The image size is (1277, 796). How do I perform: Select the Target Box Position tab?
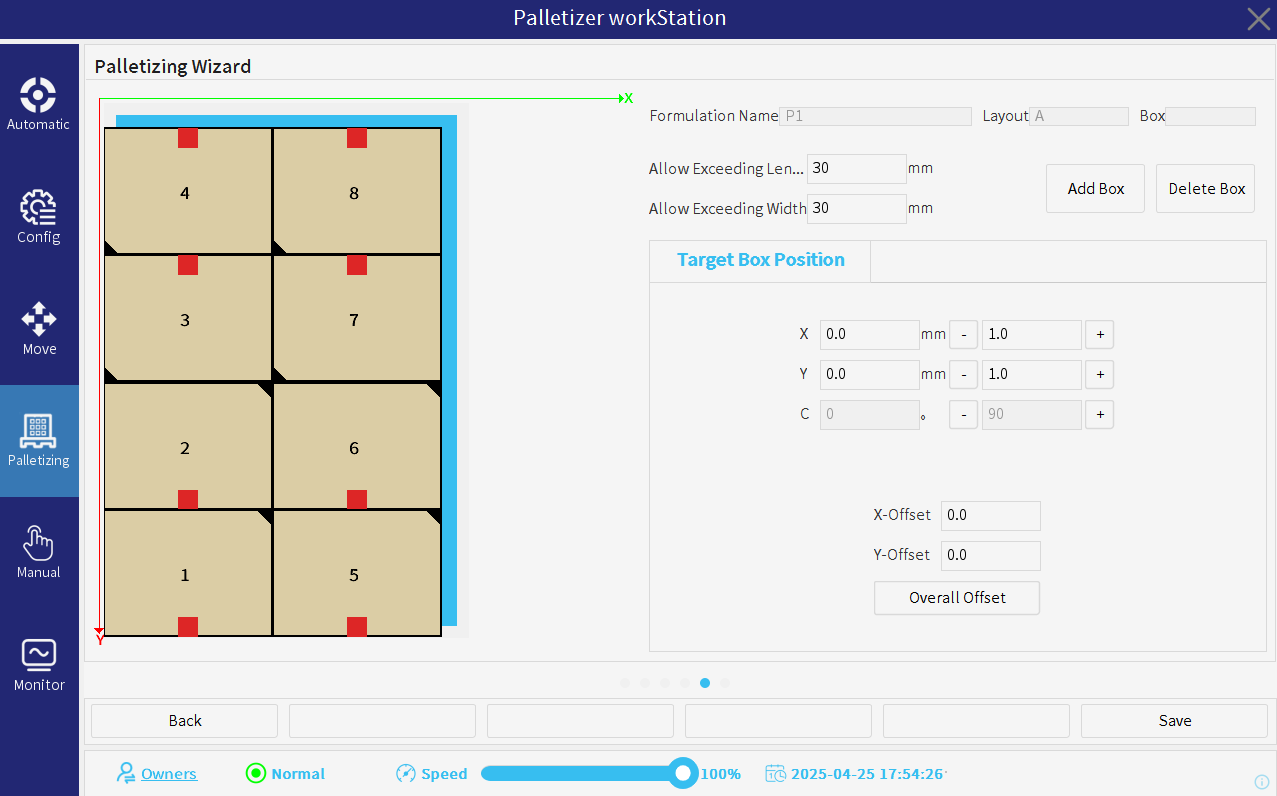coord(760,260)
